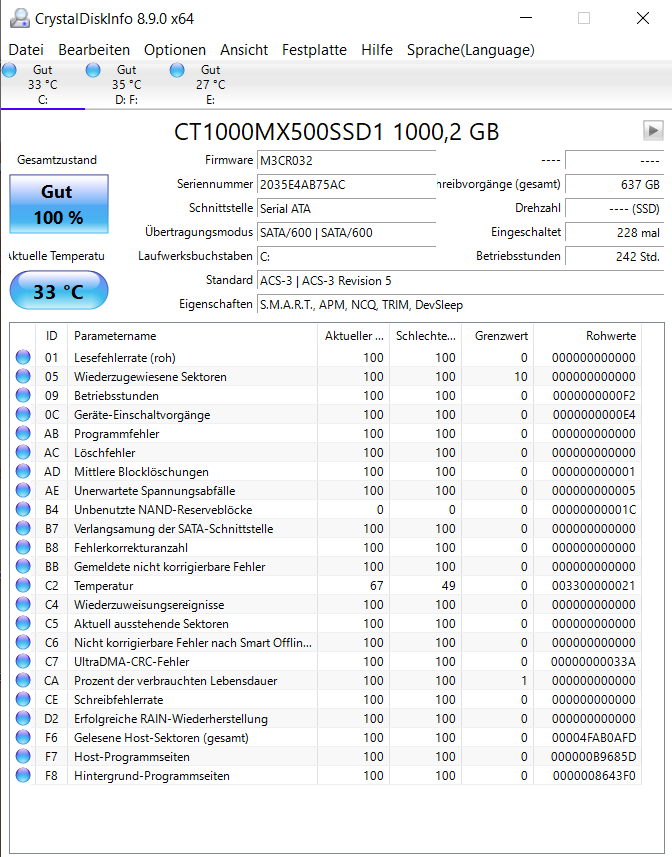Click the status orb of Prozent der verbrauchten Lebensdauer
The height and width of the screenshot is (857, 672).
(23, 680)
